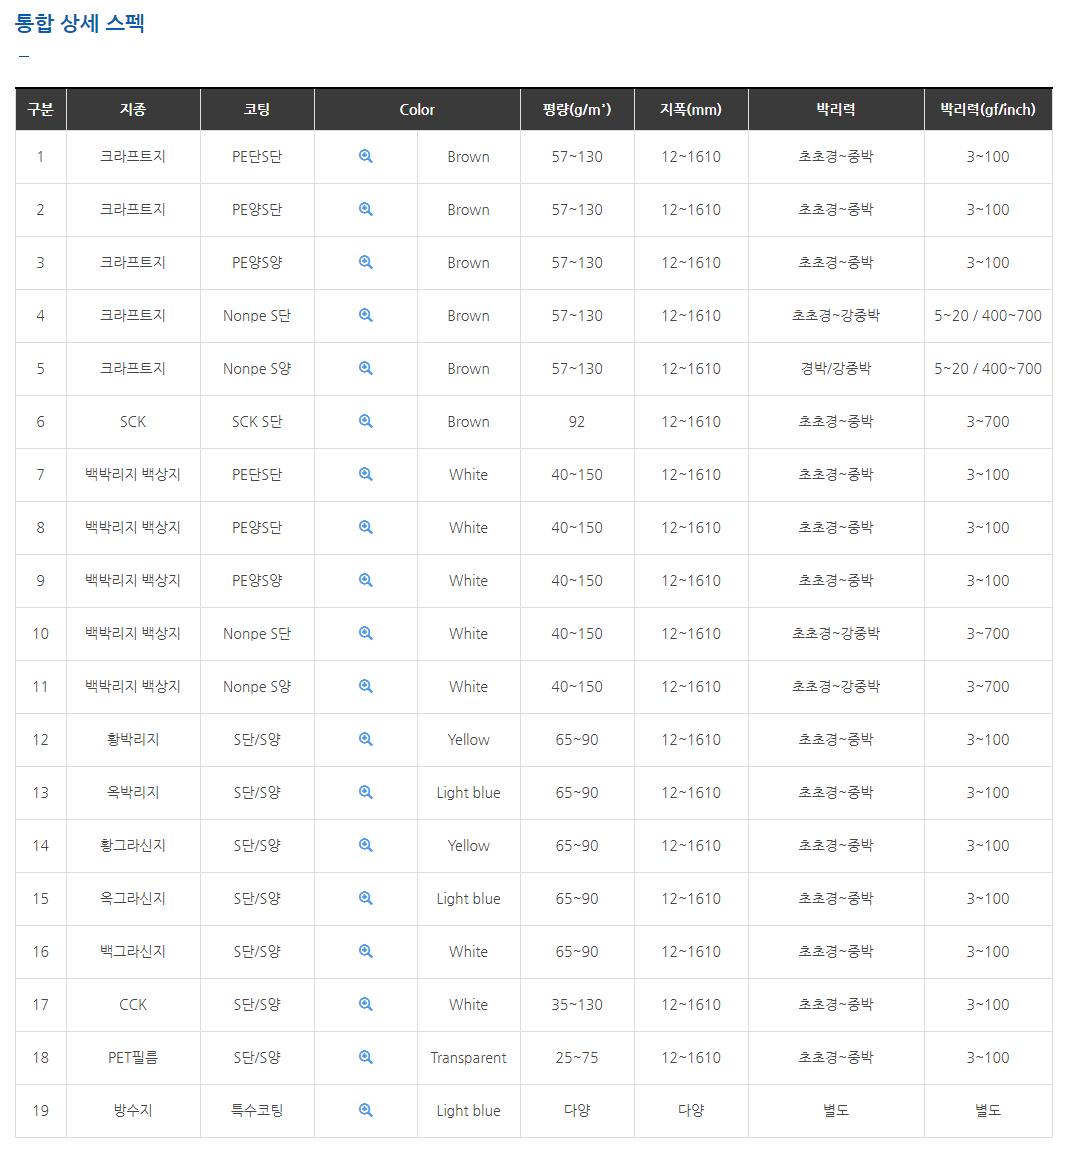Viewport: 1065px width, 1152px height.
Task: Click the zoom icon for 방수지 row 19
Action: (365, 1110)
